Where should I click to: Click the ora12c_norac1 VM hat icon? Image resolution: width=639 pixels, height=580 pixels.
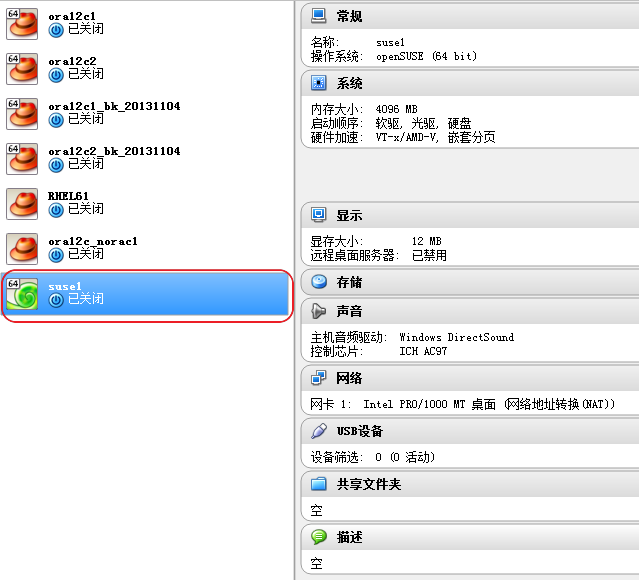point(22,249)
